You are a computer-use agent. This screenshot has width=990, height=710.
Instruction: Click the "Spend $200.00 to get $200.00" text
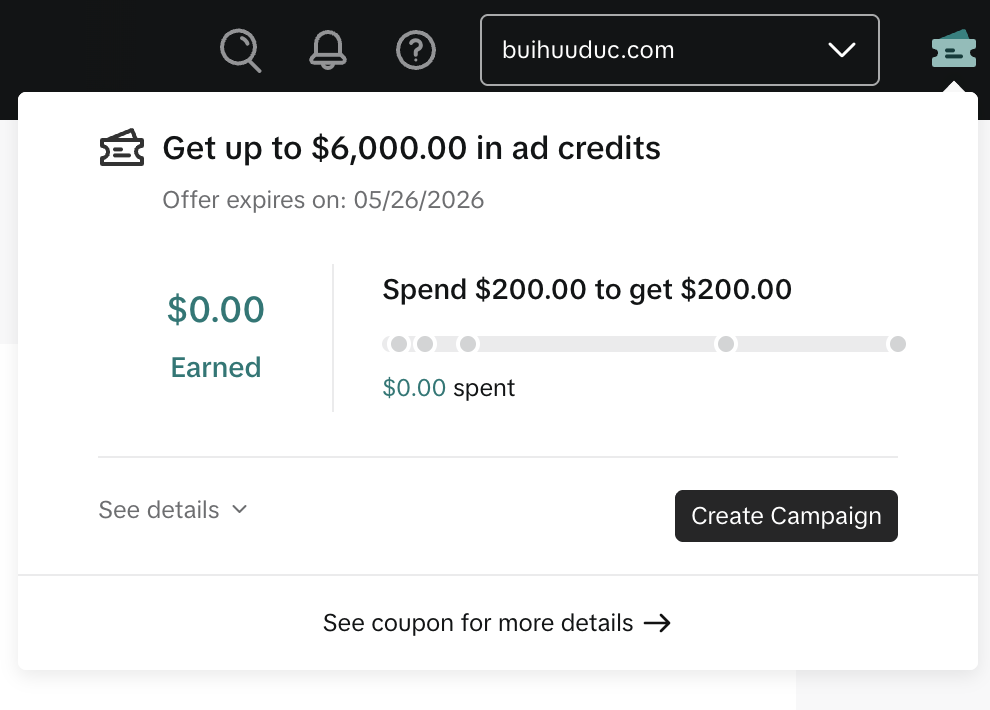(587, 290)
